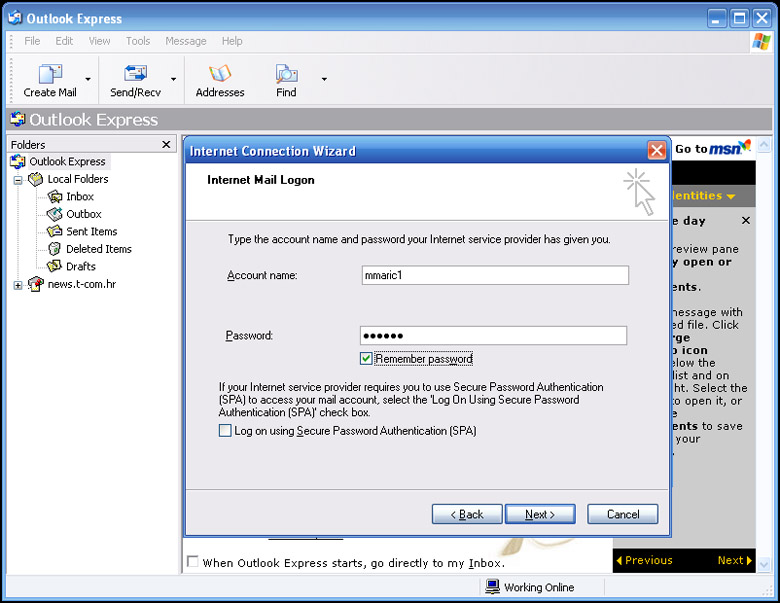Click the Local Folders icon
This screenshot has height=603, width=780.
pyautogui.click(x=36, y=179)
